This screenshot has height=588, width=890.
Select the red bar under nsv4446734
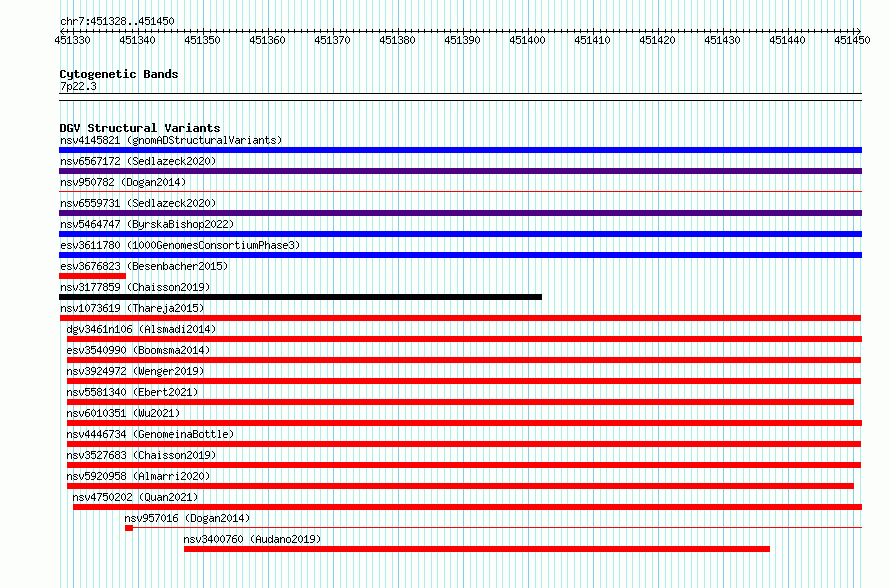point(464,444)
